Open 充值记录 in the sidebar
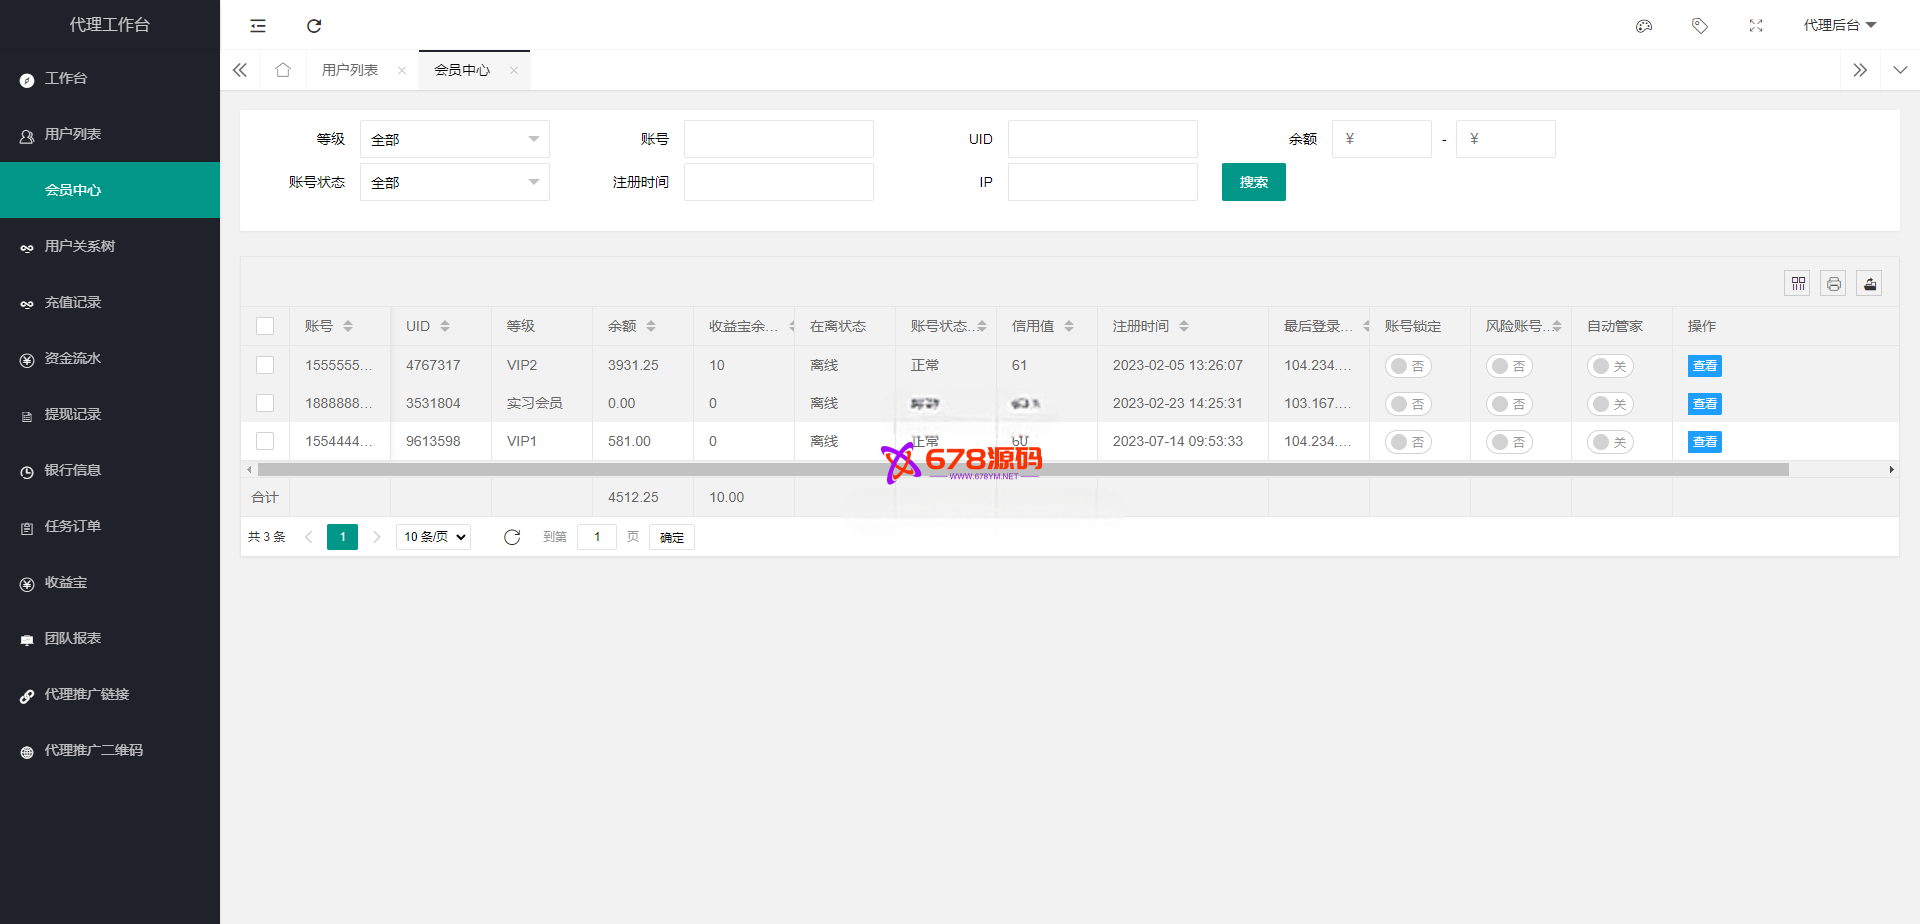 pos(110,302)
